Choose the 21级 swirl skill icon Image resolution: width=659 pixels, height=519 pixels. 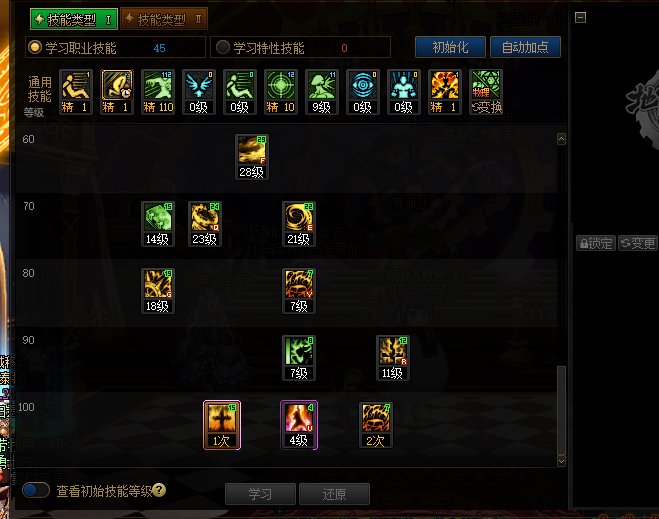(298, 224)
